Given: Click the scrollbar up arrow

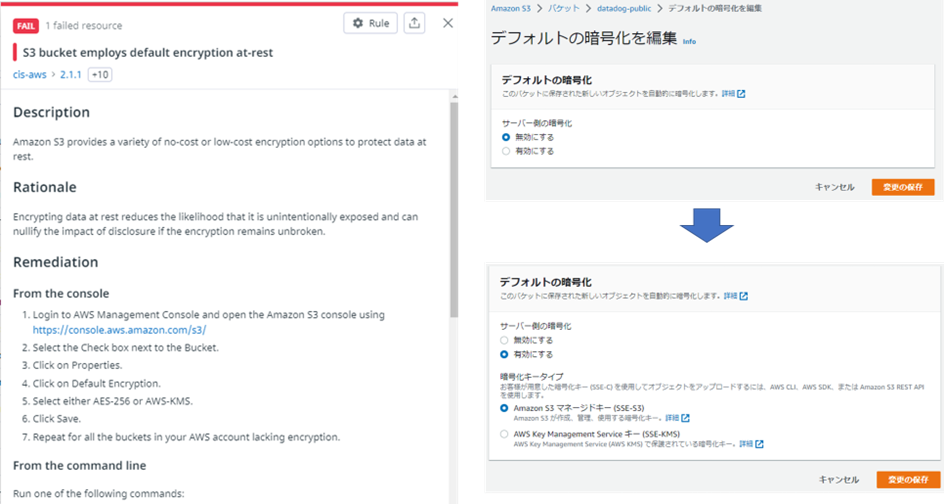Looking at the screenshot, I should pyautogui.click(x=455, y=96).
